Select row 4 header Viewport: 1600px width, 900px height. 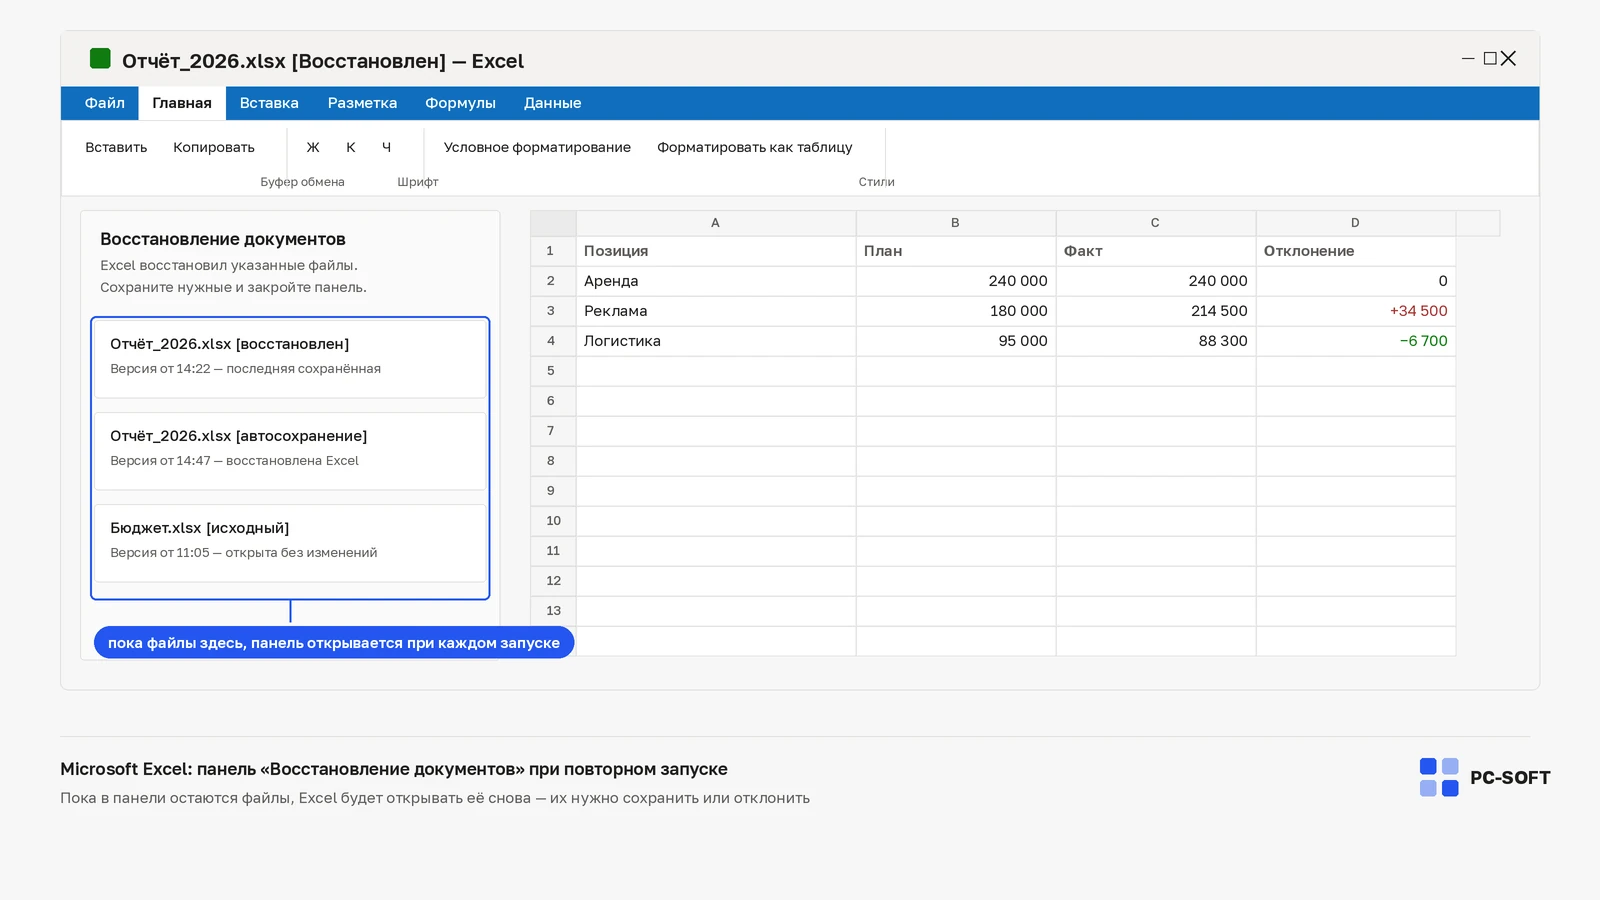point(552,341)
